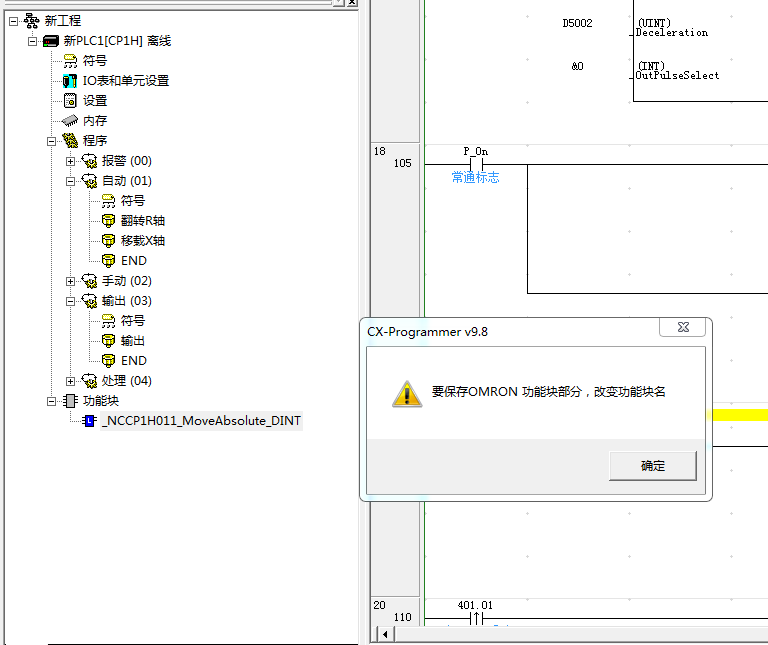768x645 pixels.
Task: Select the 内存 memory icon
Action: [x=70, y=121]
